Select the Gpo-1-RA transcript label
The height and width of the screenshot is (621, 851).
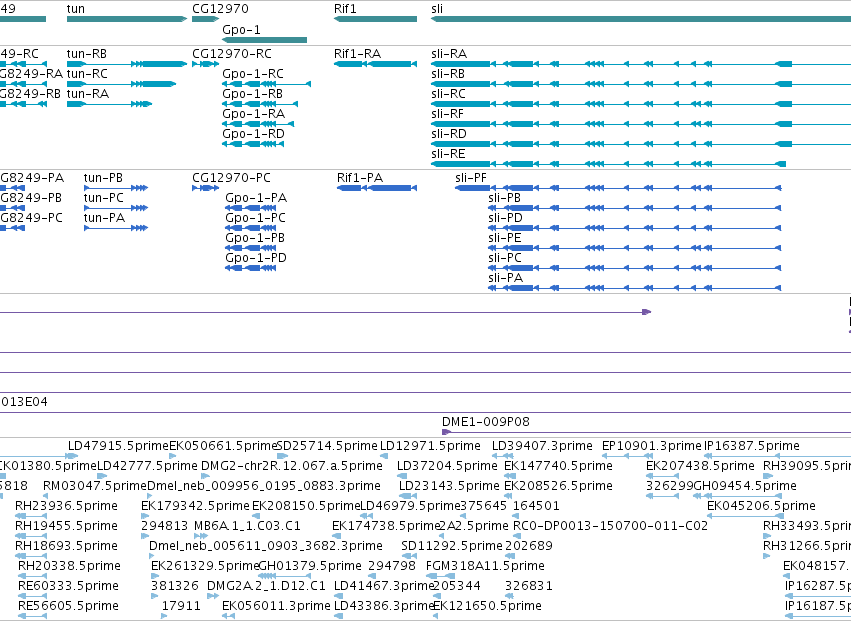(253, 114)
